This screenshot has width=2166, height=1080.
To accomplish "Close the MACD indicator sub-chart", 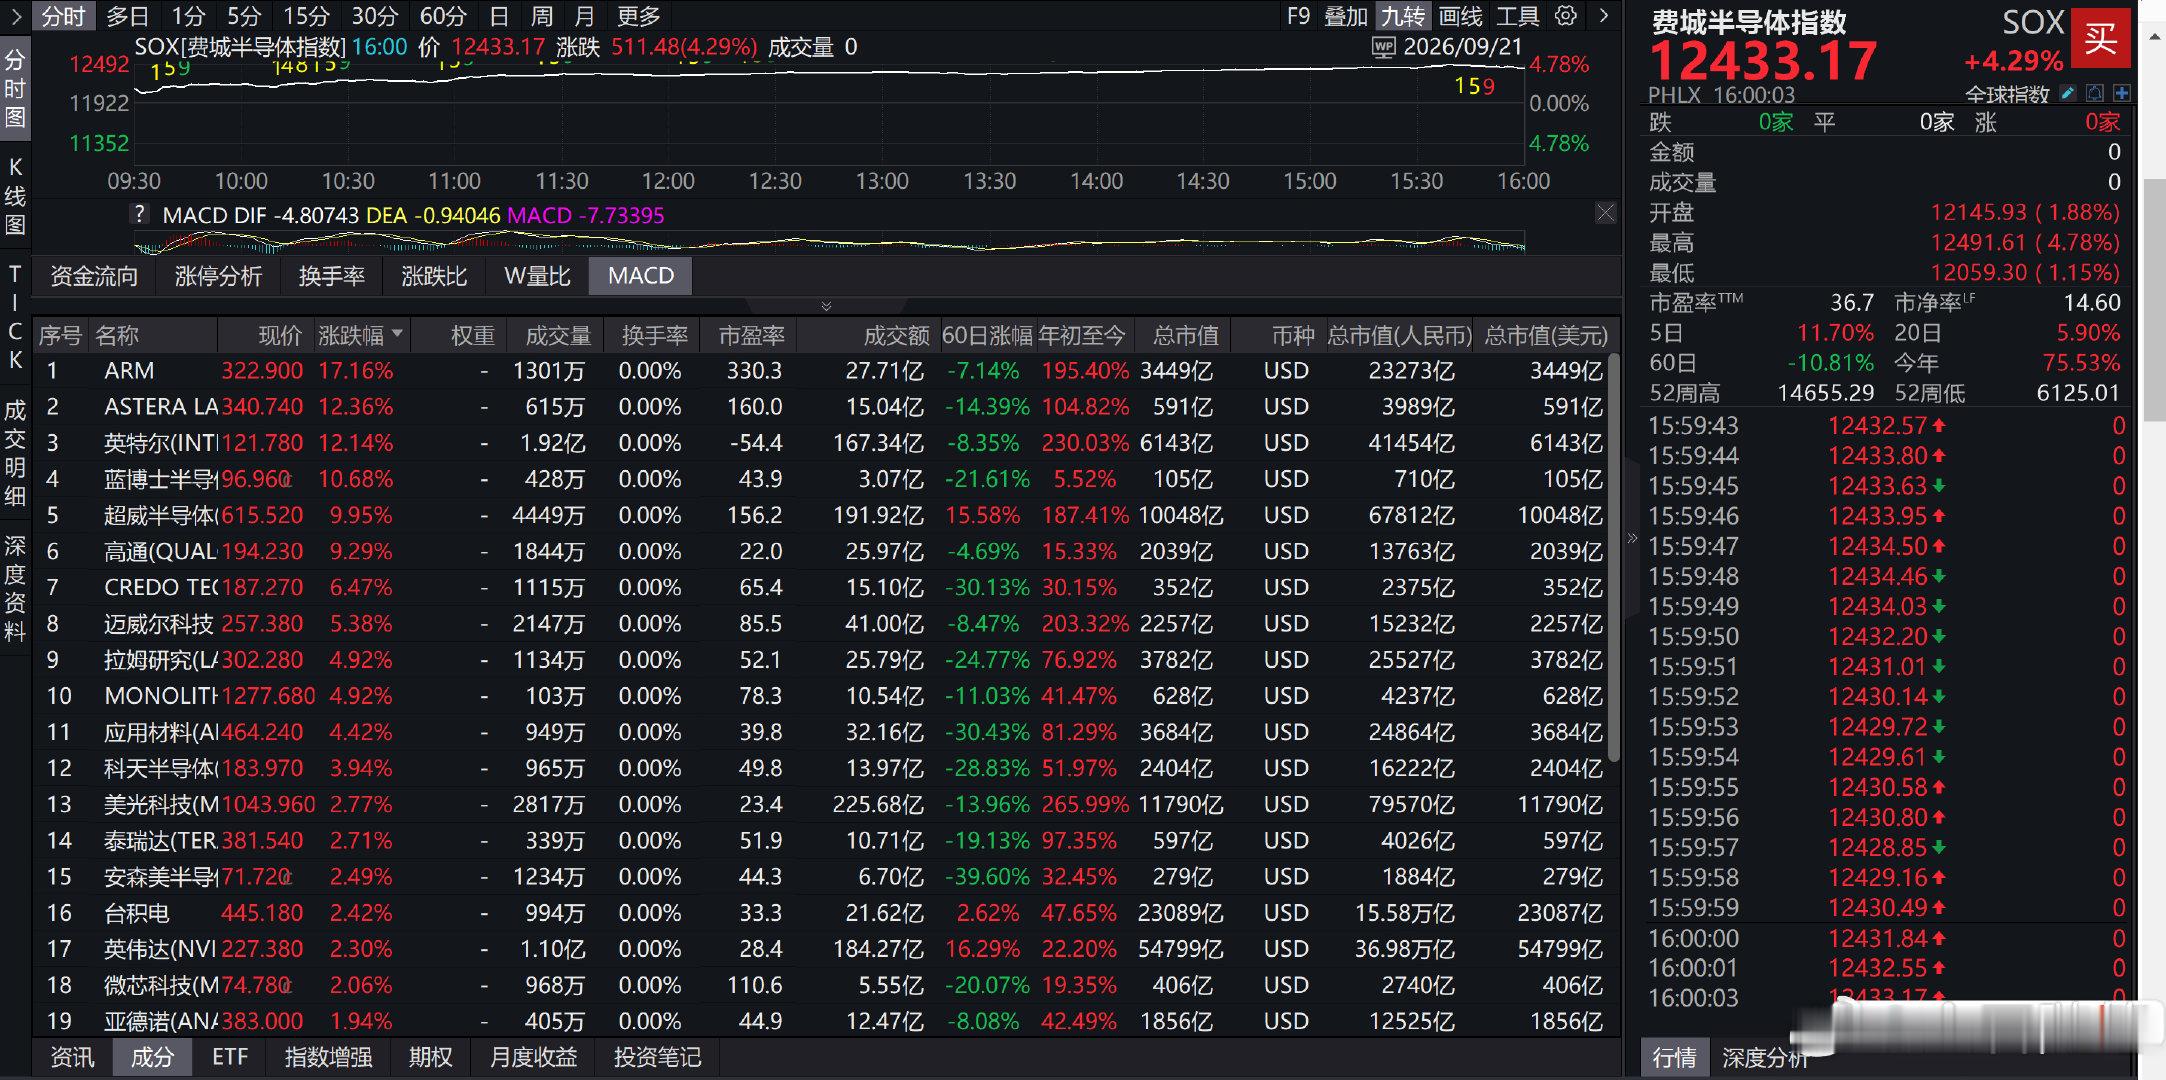I will tap(1605, 212).
